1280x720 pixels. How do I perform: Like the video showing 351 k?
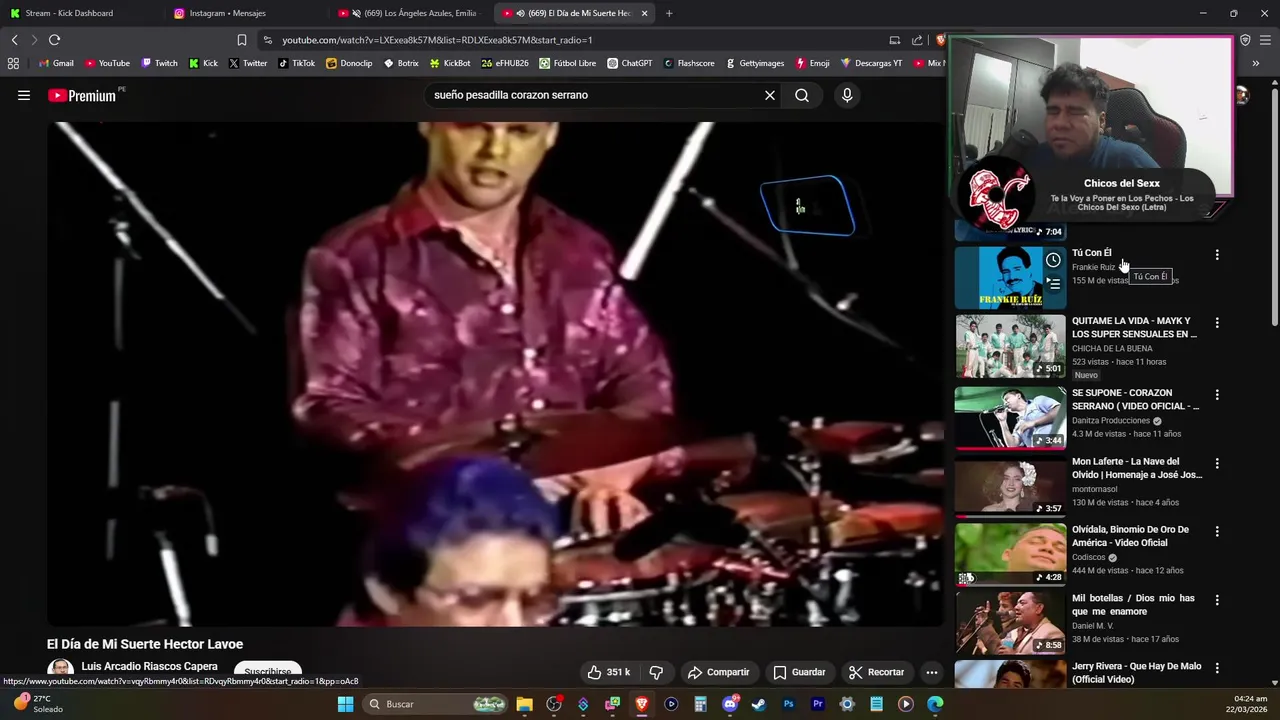(x=608, y=672)
